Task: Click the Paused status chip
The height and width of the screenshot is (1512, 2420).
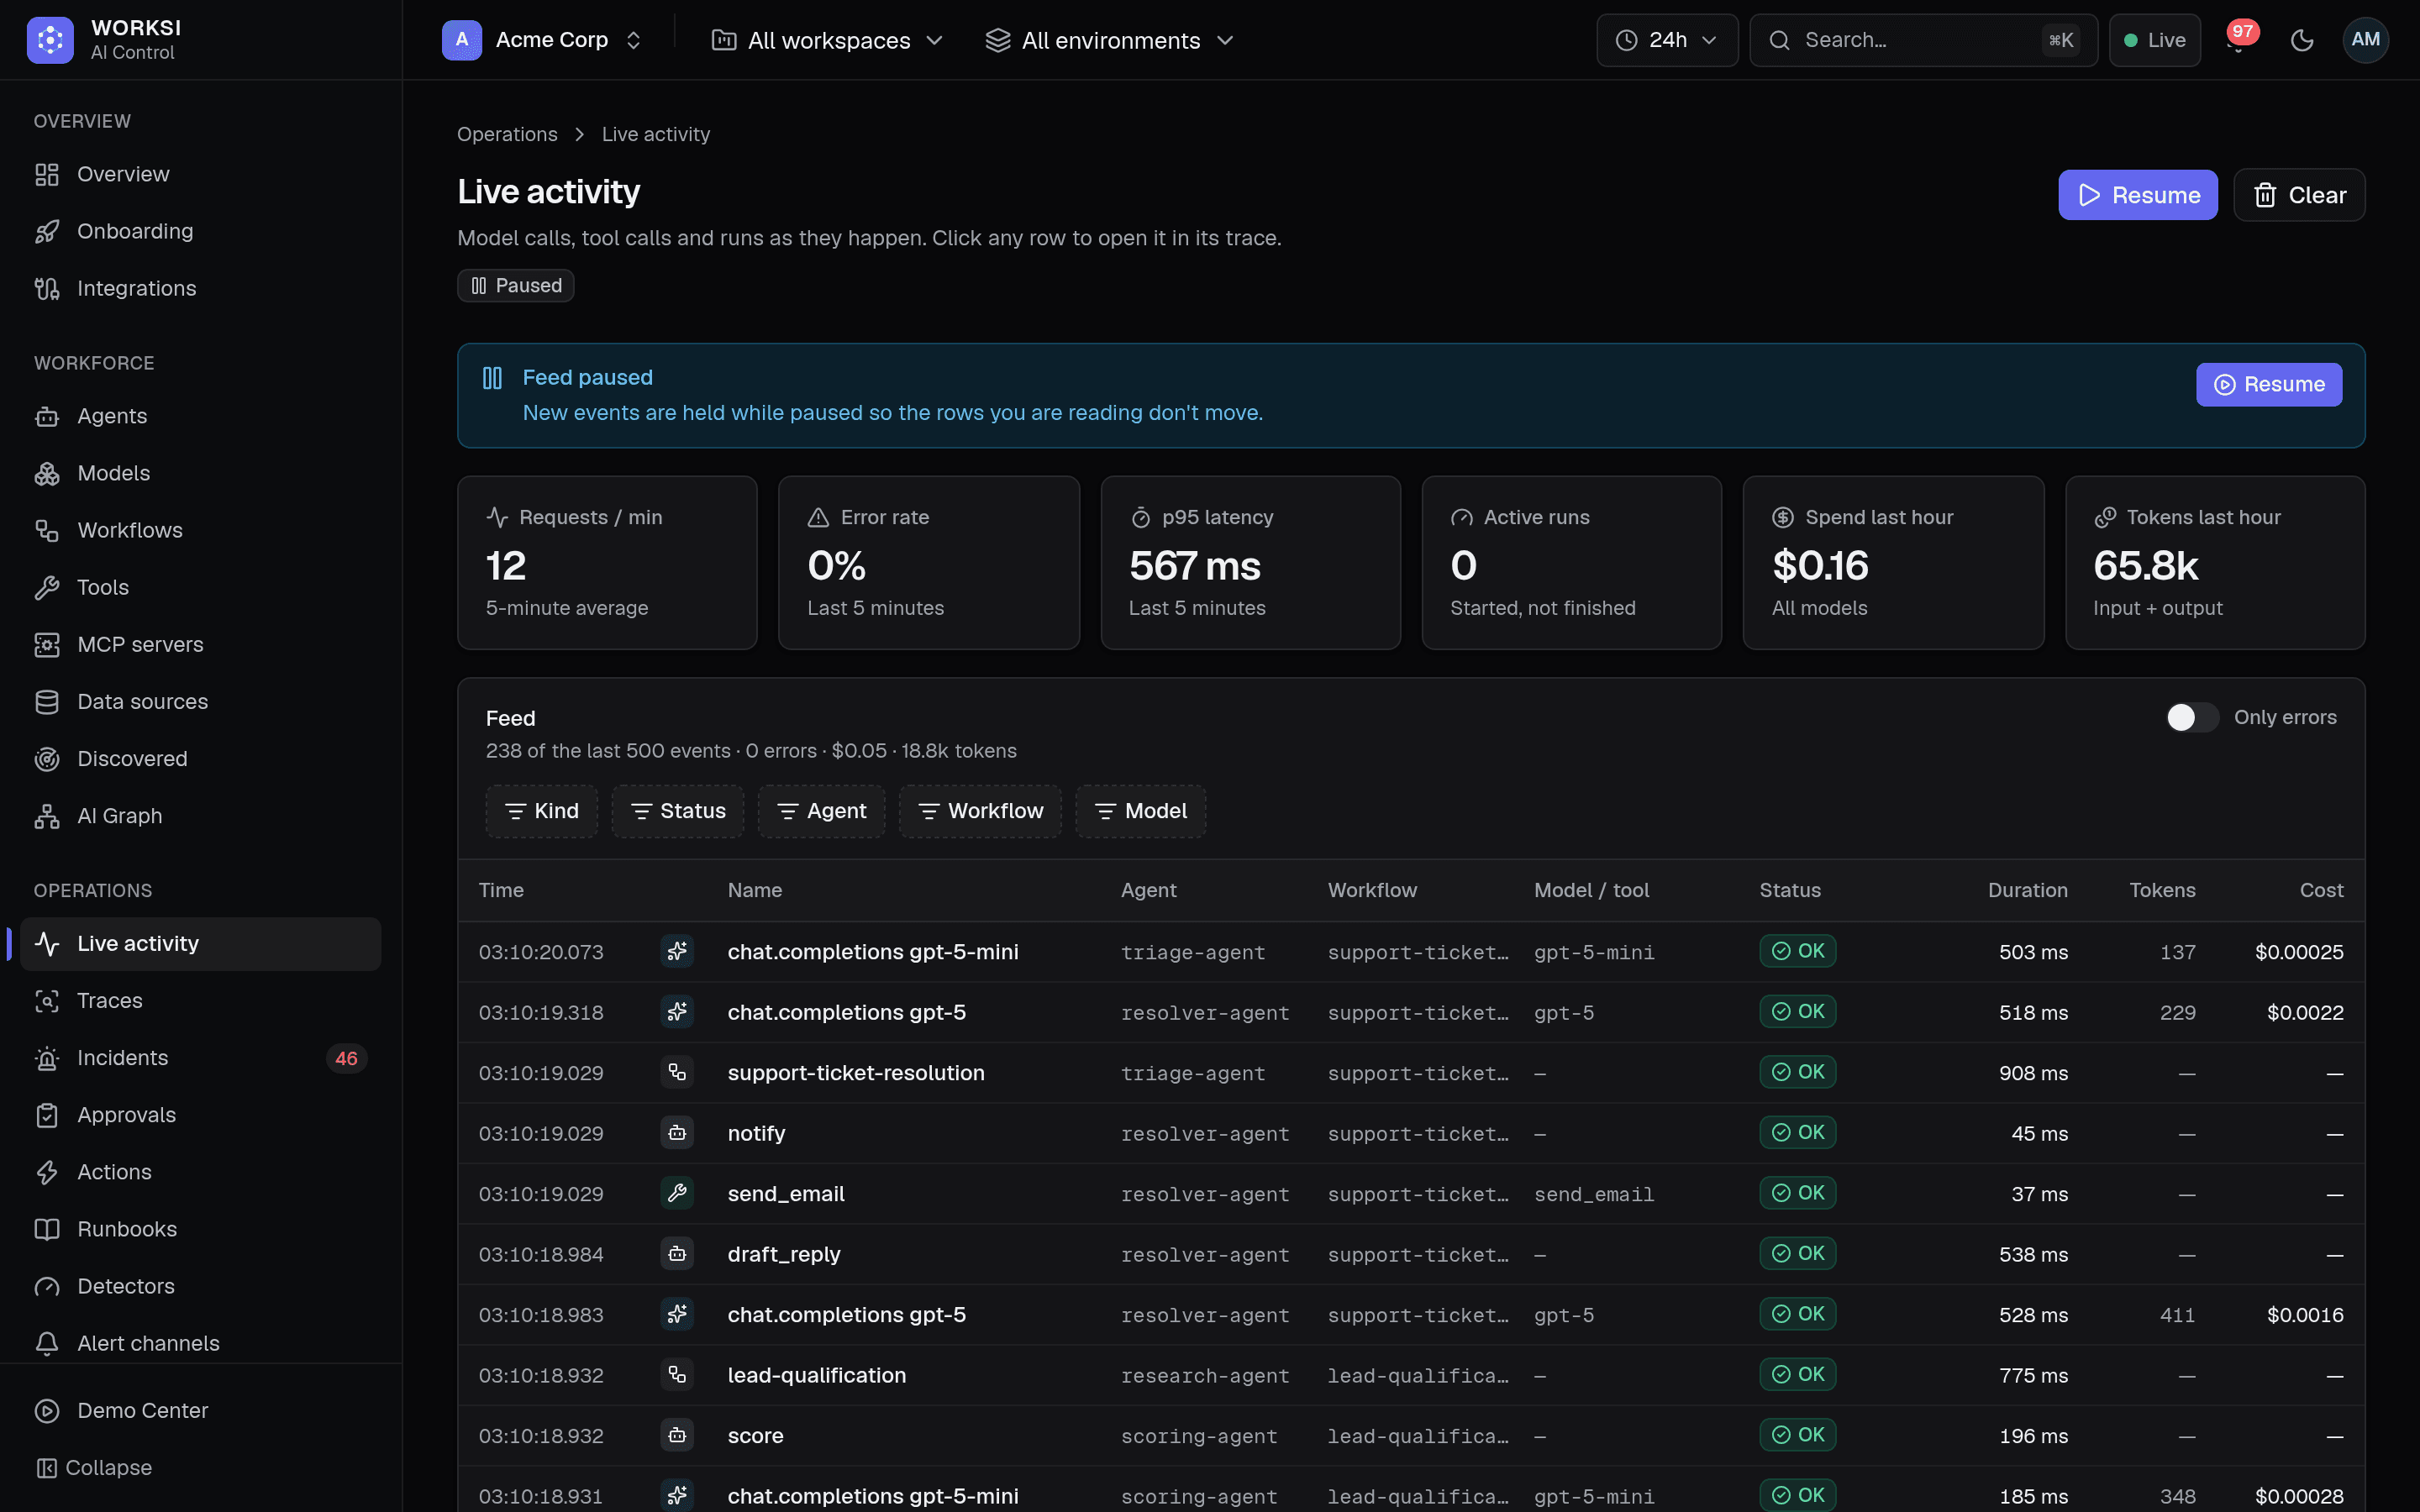Action: (x=516, y=286)
